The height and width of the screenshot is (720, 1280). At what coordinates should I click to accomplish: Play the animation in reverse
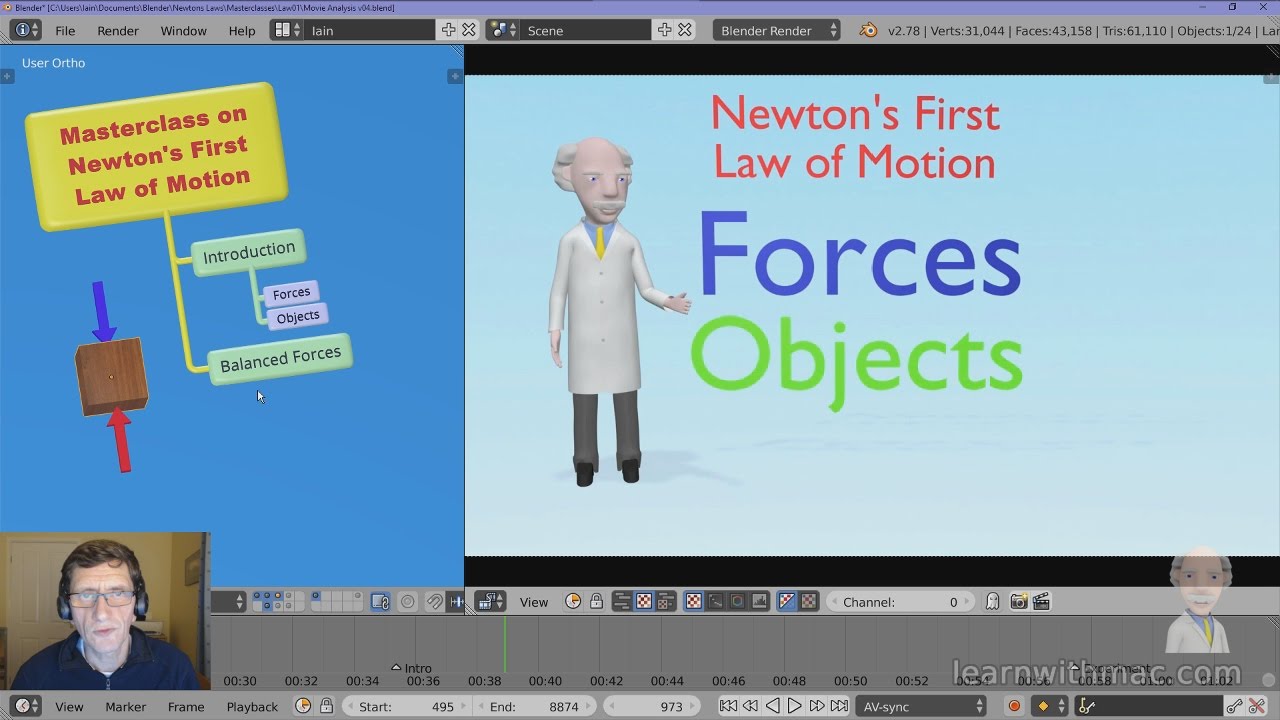(772, 707)
